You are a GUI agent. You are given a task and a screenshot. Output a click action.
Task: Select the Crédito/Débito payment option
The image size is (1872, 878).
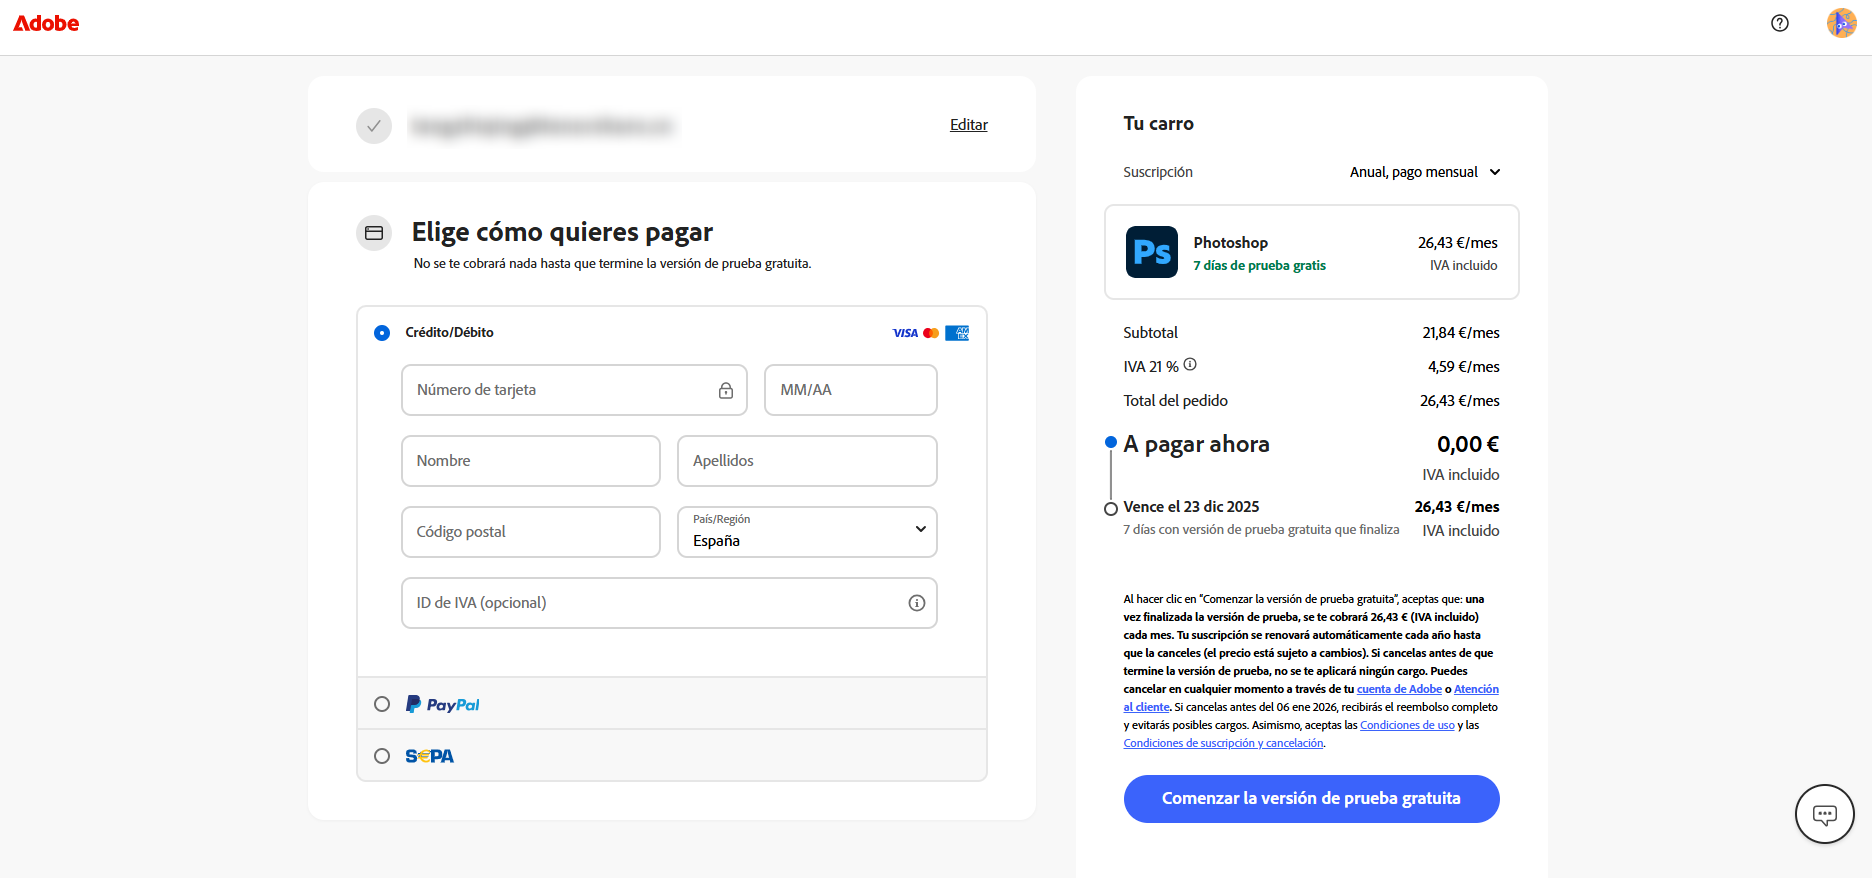[x=382, y=333]
